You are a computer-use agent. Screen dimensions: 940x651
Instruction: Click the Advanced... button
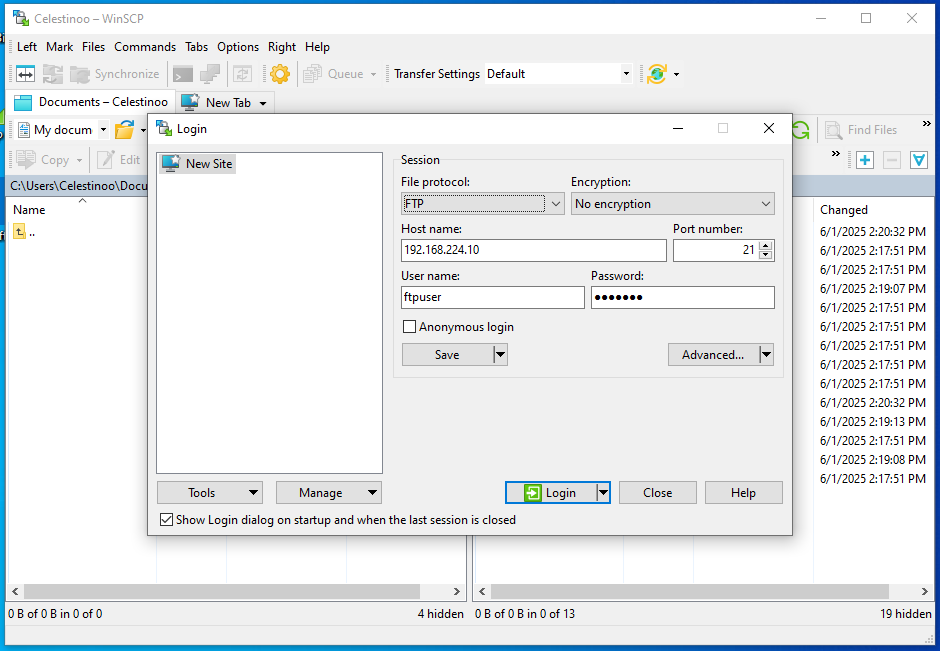(x=712, y=355)
